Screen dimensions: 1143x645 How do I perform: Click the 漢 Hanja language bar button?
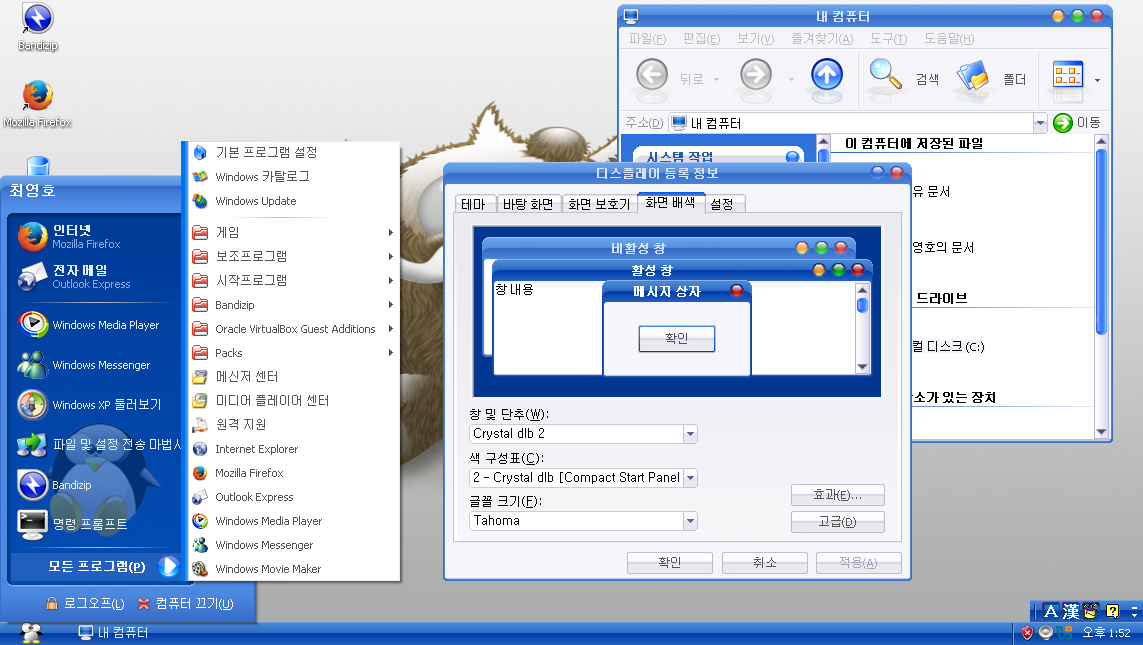(1070, 611)
